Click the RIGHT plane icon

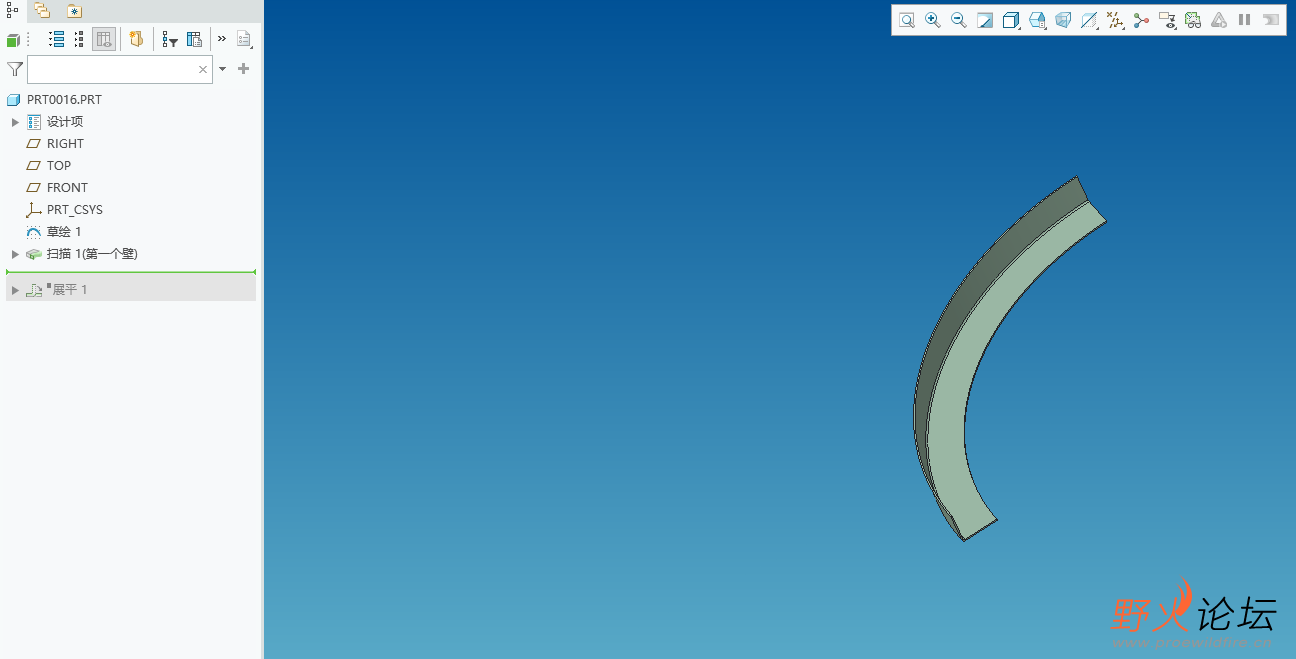tap(33, 144)
